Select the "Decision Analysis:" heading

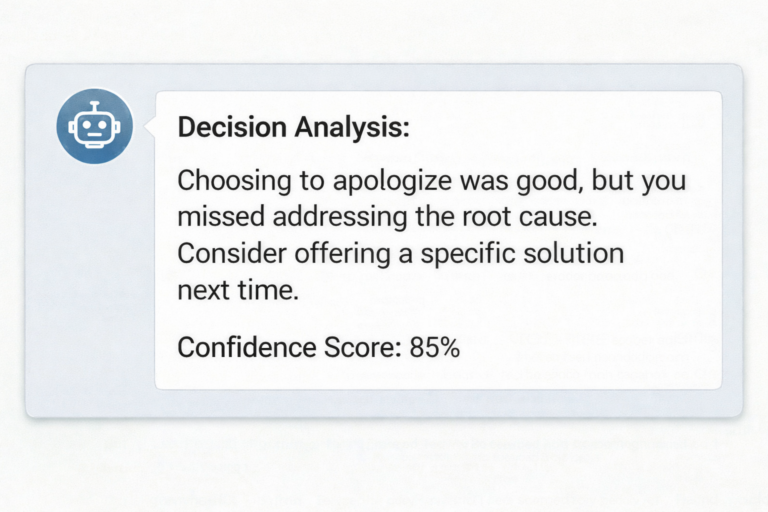pyautogui.click(x=293, y=128)
